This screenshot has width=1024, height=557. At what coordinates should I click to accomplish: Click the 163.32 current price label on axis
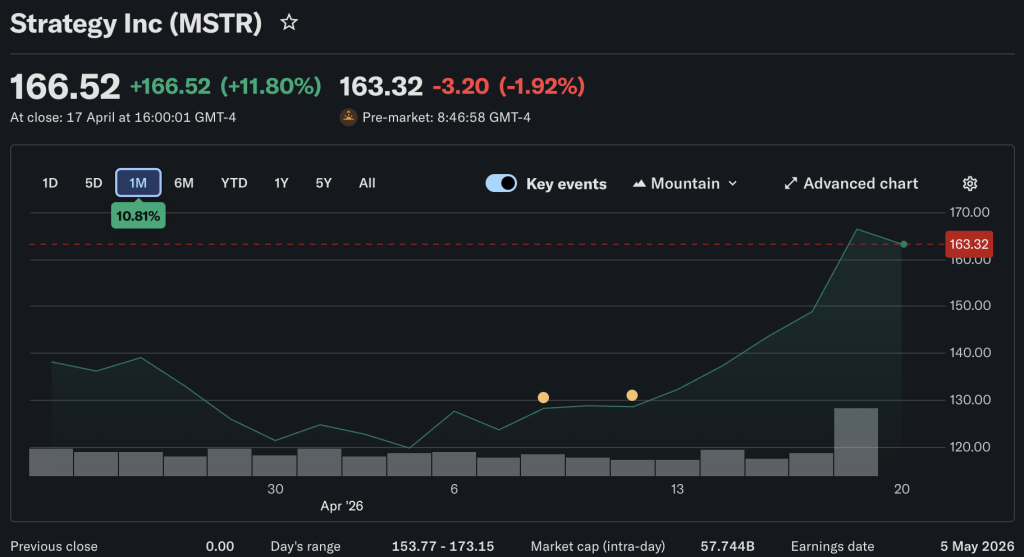pos(968,244)
